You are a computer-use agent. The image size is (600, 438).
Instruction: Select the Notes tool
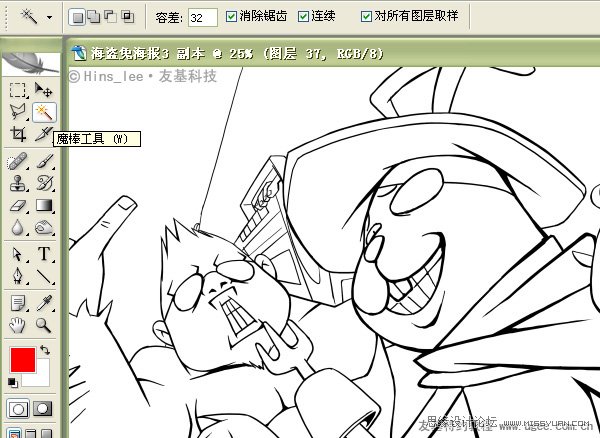click(x=18, y=303)
